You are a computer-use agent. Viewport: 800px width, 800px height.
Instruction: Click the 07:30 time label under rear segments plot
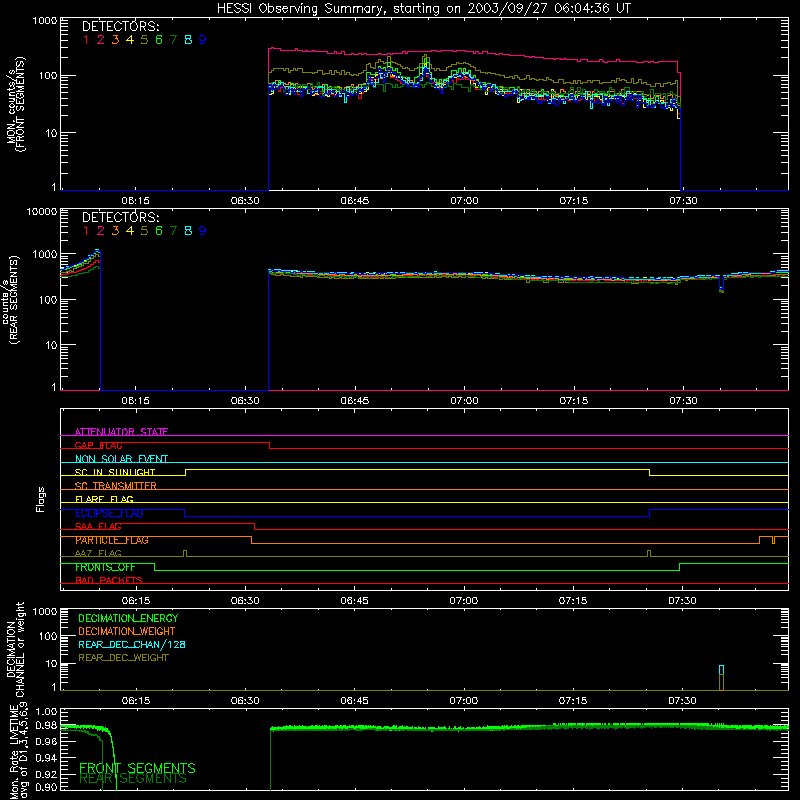coord(683,401)
